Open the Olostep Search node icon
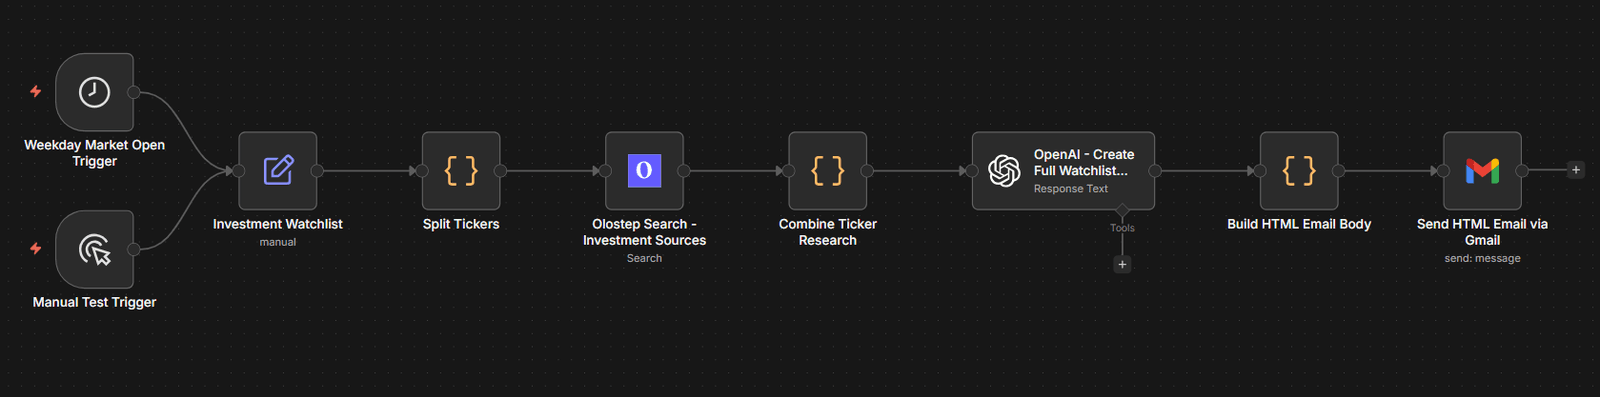Image resolution: width=1600 pixels, height=397 pixels. [644, 171]
